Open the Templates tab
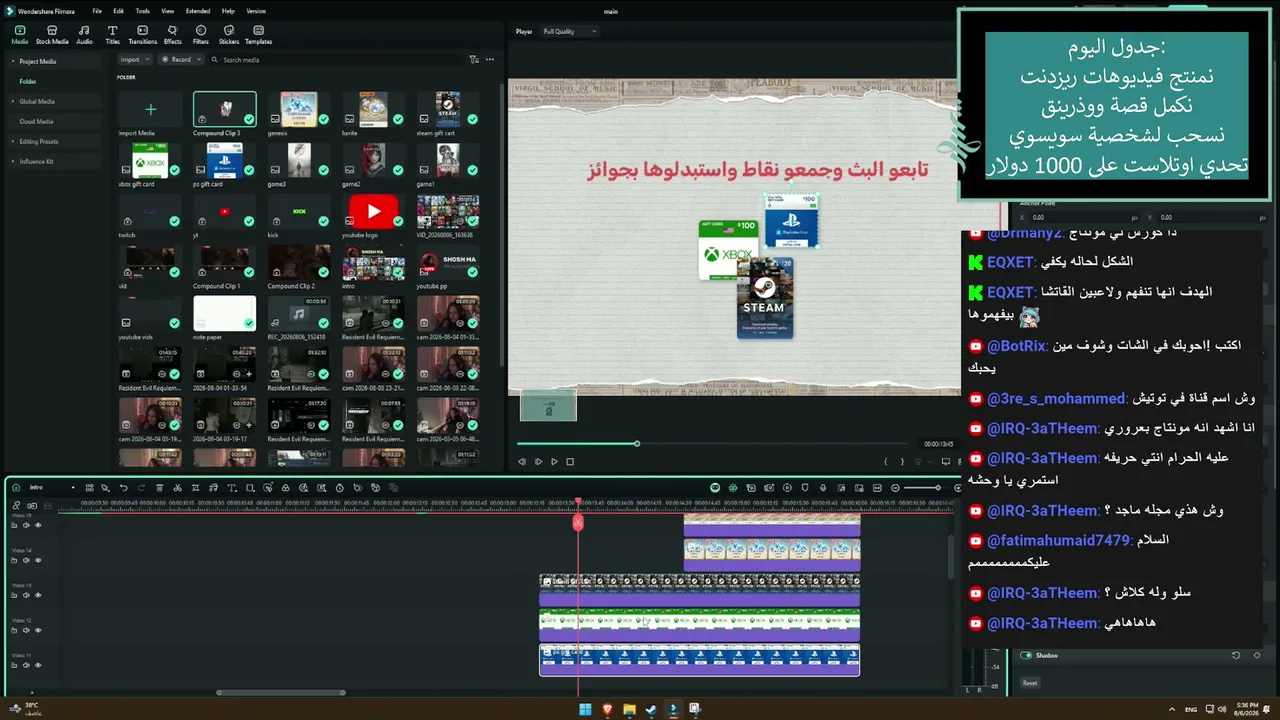This screenshot has height=720, width=1280. click(x=258, y=35)
